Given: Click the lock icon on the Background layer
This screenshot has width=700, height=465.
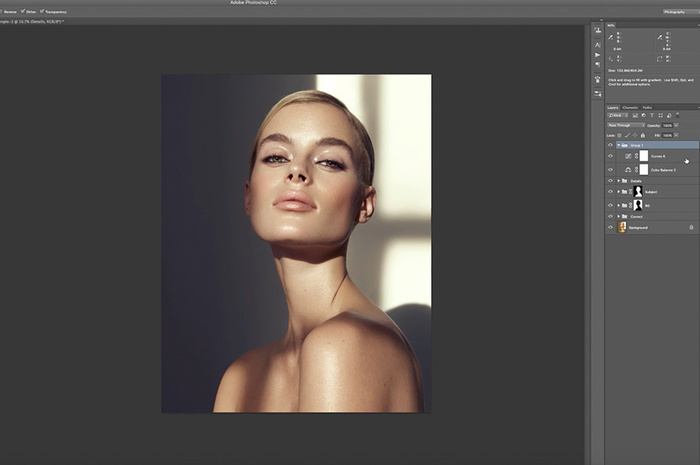Looking at the screenshot, I should (x=692, y=227).
